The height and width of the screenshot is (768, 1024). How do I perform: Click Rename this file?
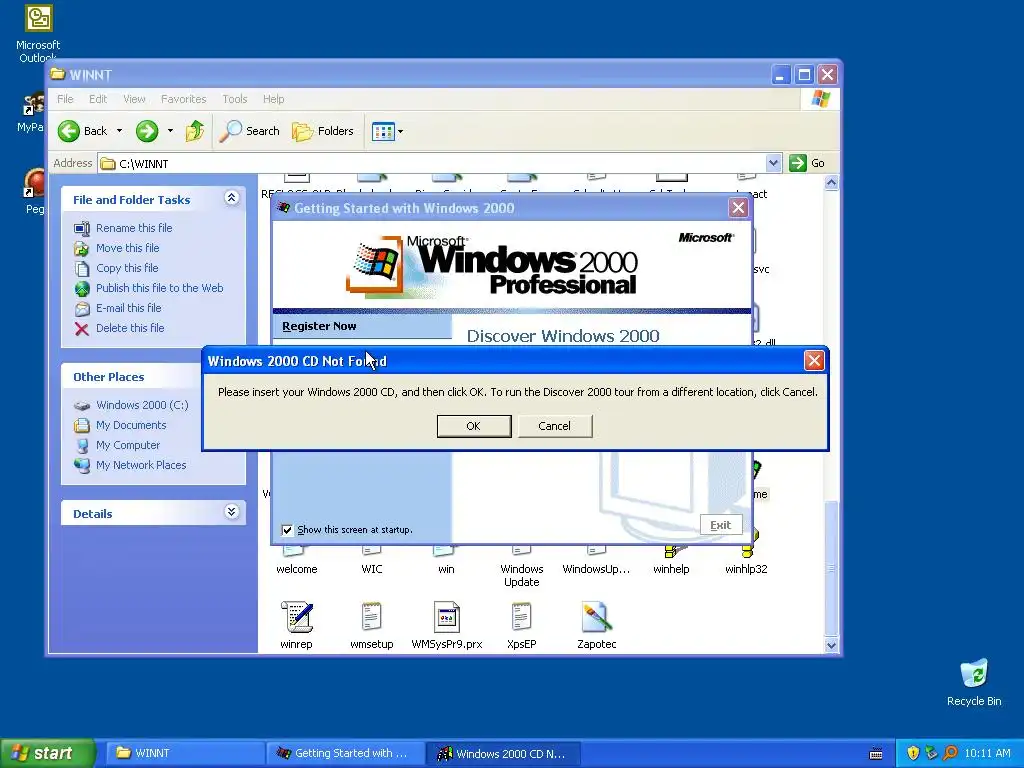(x=134, y=228)
